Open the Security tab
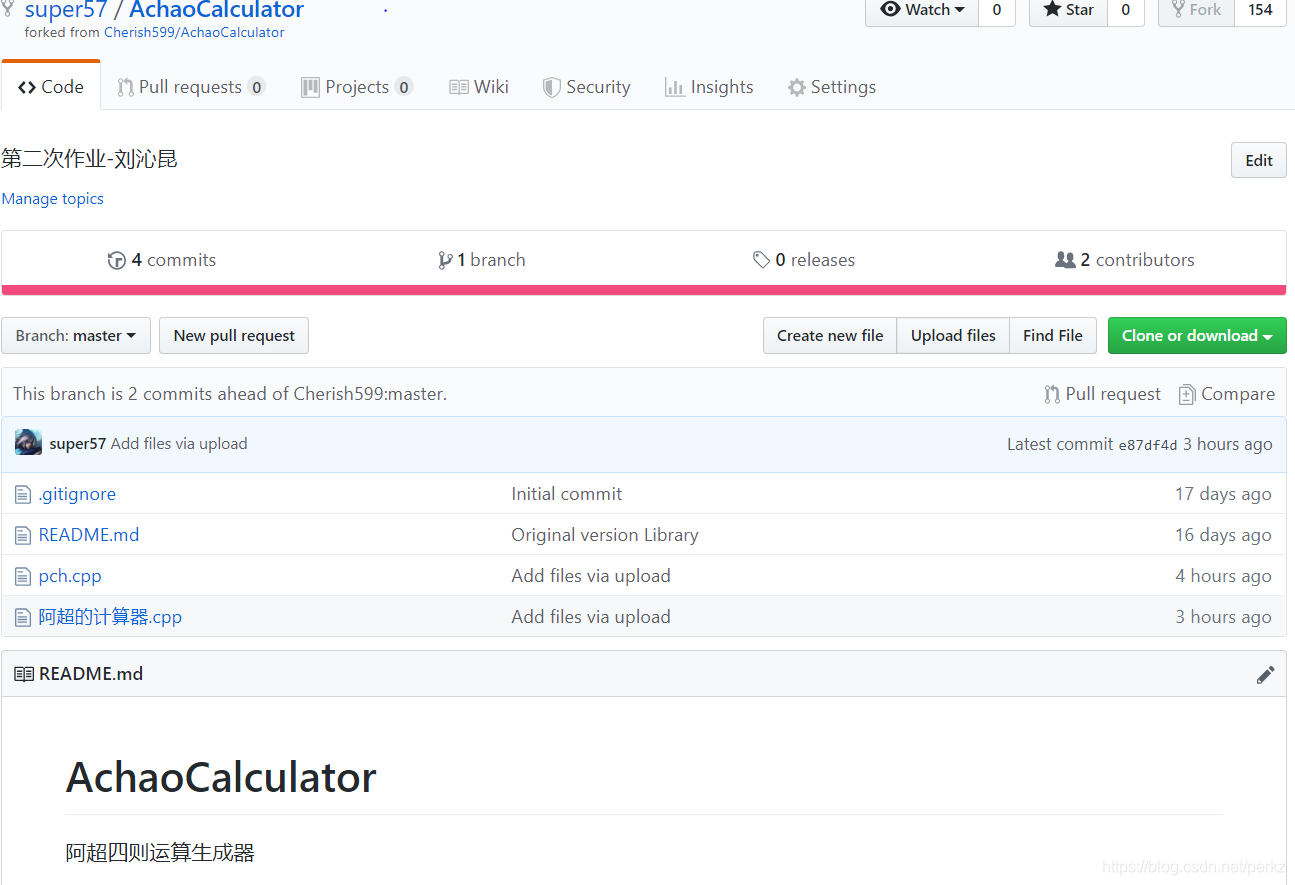 587,87
